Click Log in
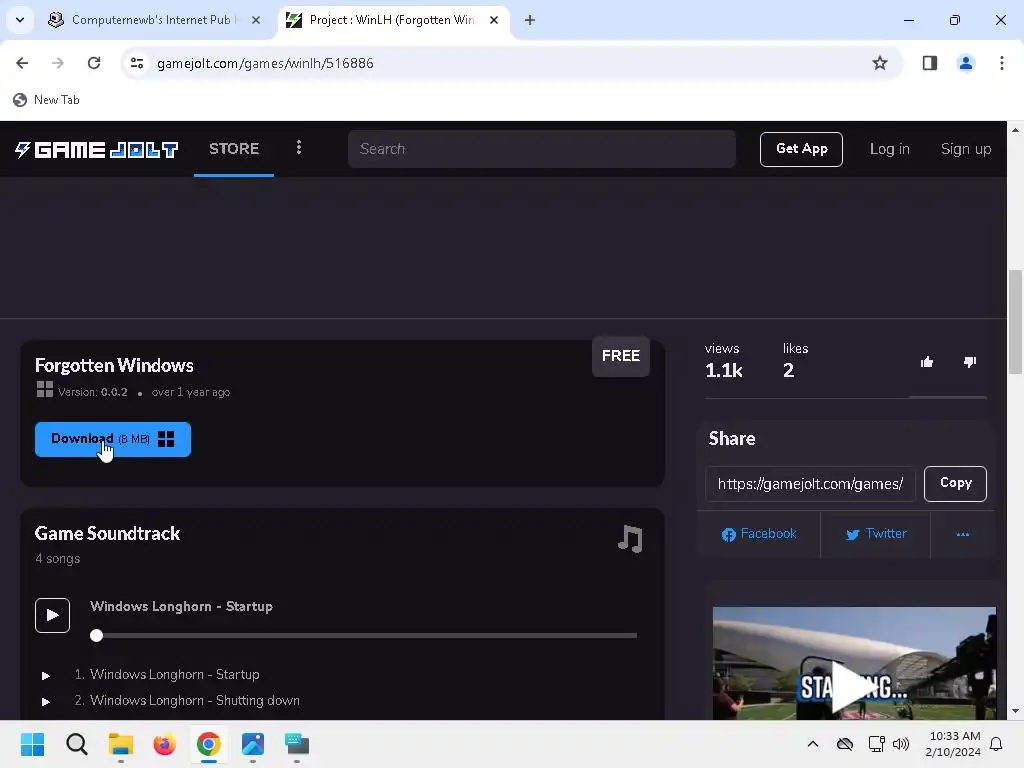1024x768 pixels. pos(889,149)
